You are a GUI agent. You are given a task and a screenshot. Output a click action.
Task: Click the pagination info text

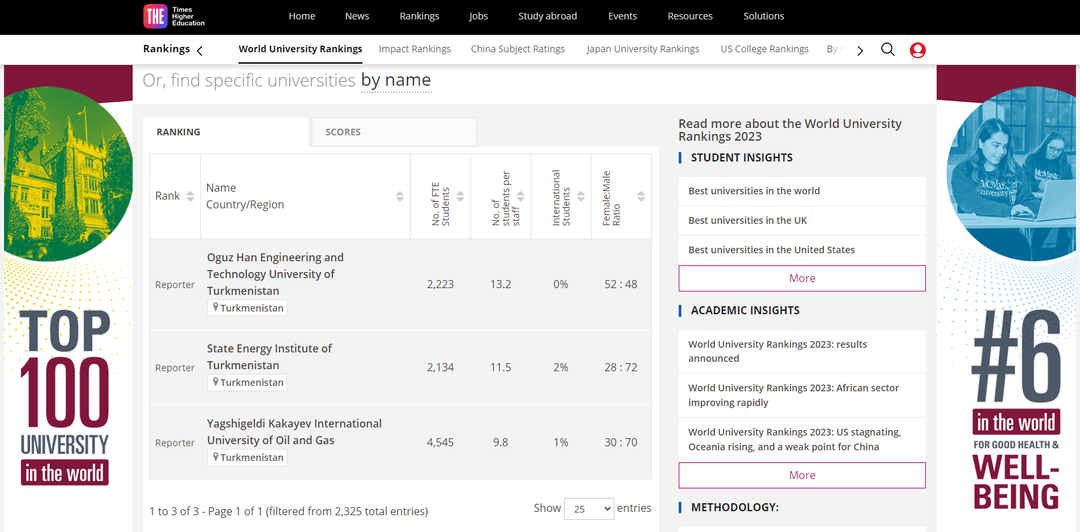(x=289, y=511)
